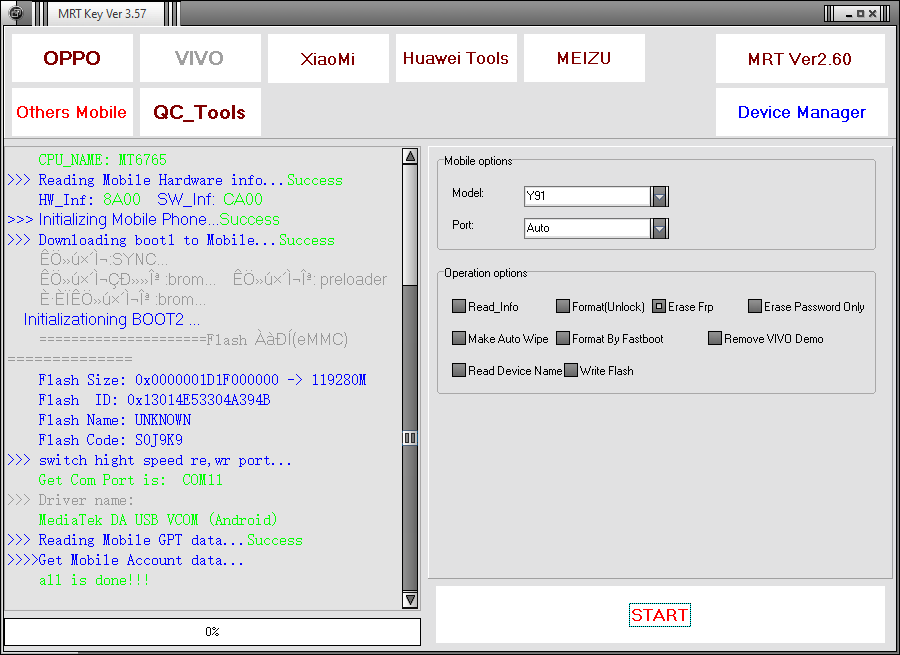Enable the Read_Info checkbox

[x=459, y=306]
